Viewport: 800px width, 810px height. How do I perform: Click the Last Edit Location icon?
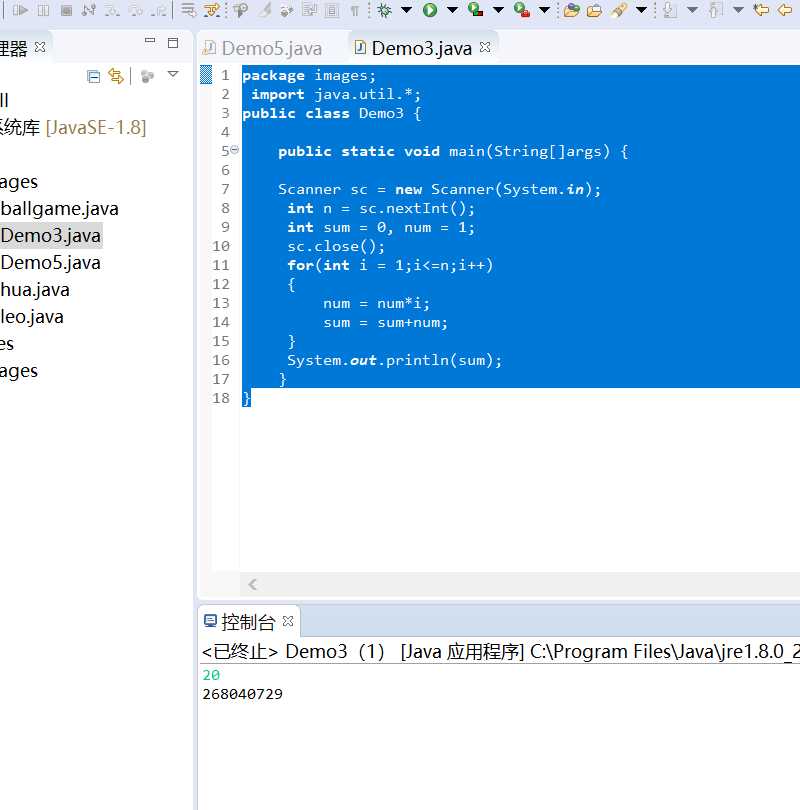click(761, 10)
